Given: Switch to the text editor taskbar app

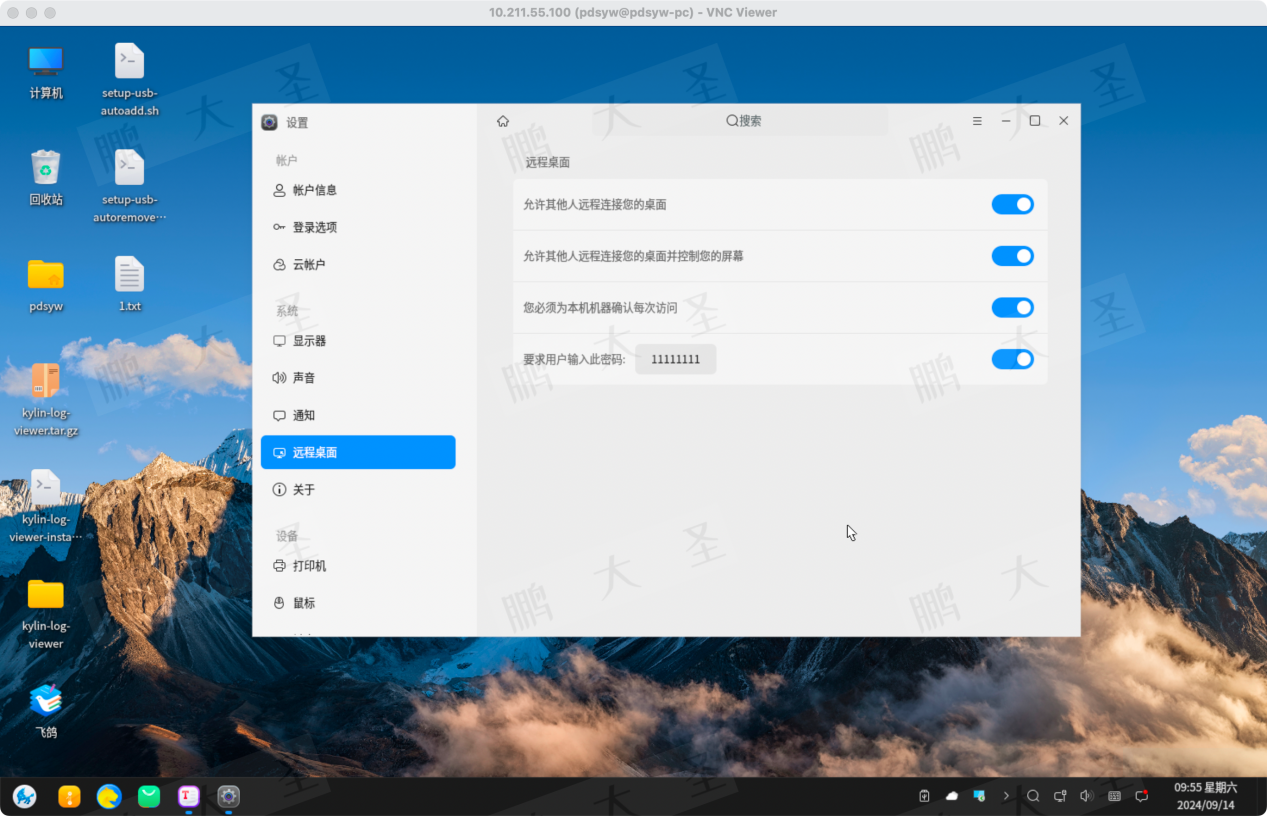Looking at the screenshot, I should 188,796.
